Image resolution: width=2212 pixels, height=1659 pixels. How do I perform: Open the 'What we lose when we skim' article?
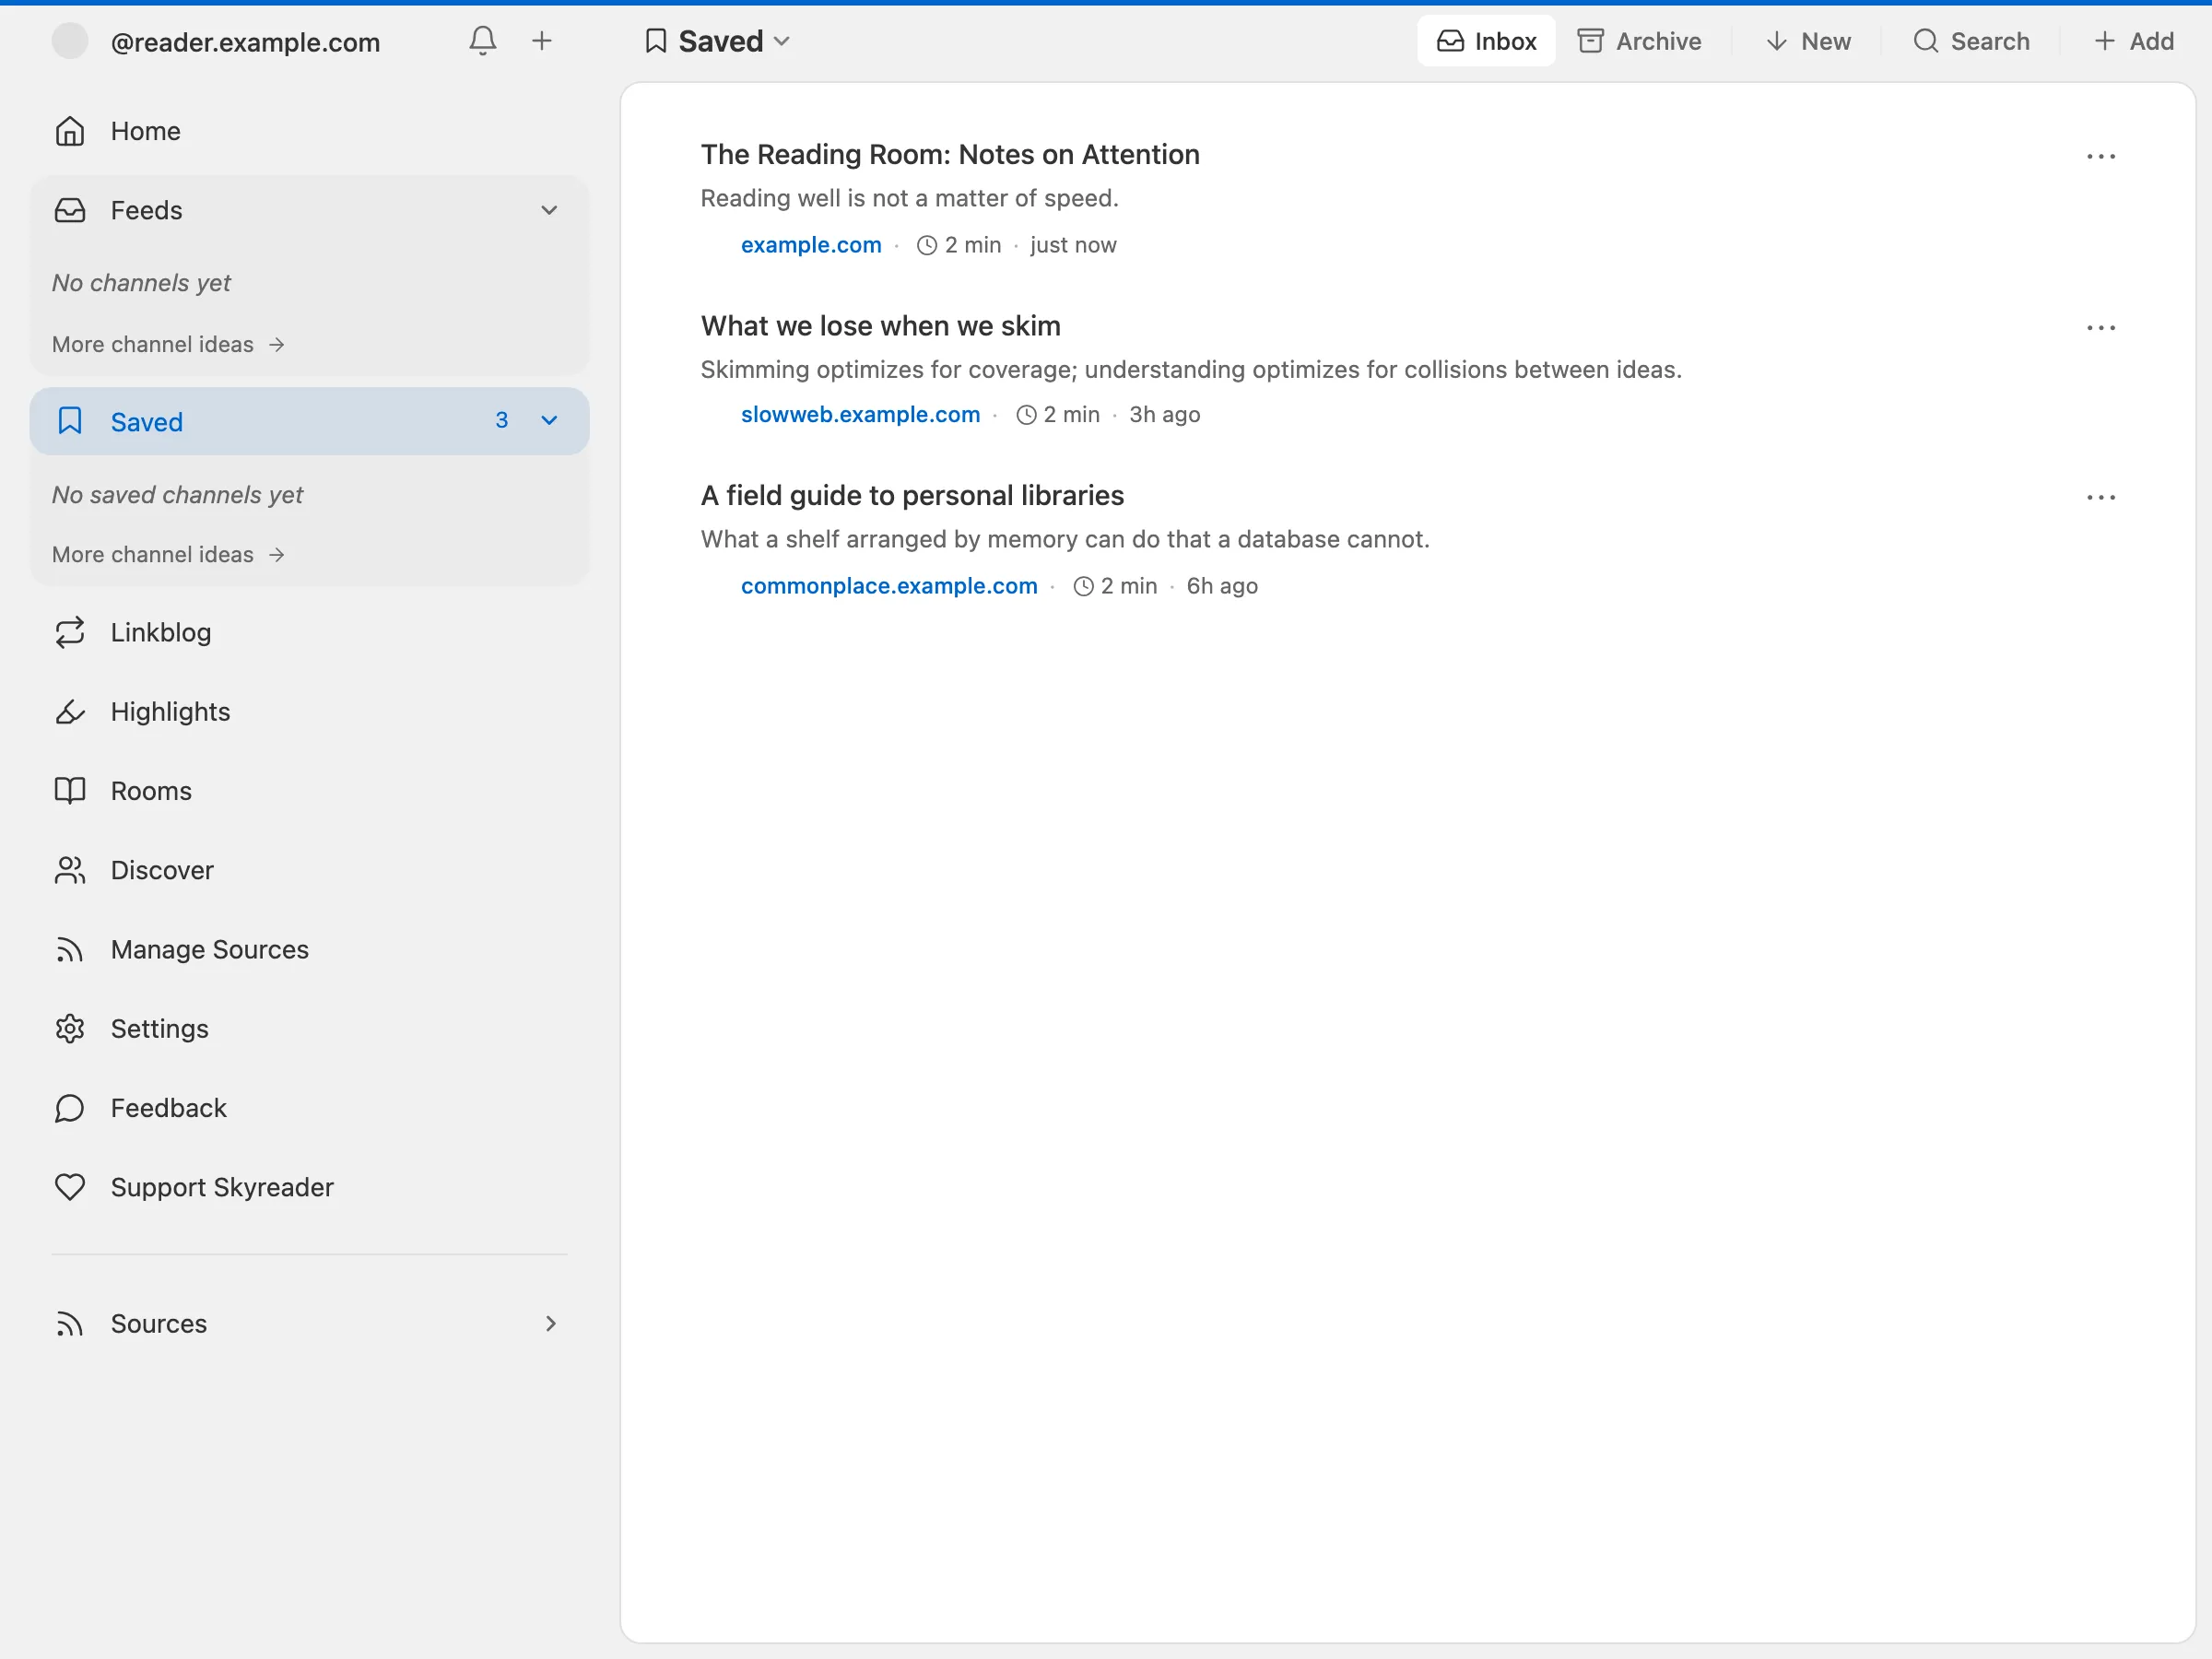point(880,326)
